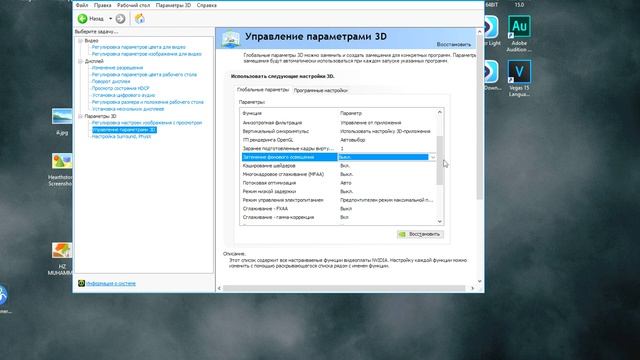
Task: Open the Adobe Audition desktop shortcut
Action: pos(519,33)
